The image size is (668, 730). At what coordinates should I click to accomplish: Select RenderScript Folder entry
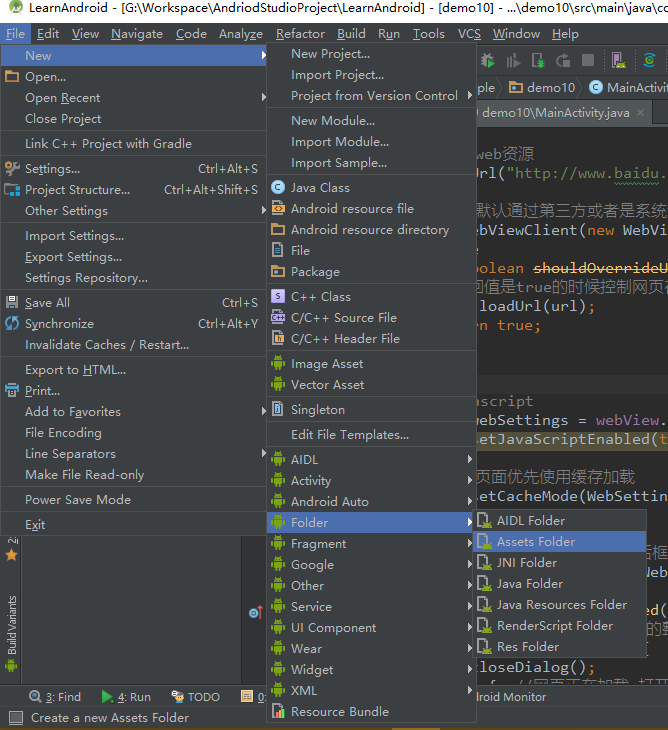(560, 625)
